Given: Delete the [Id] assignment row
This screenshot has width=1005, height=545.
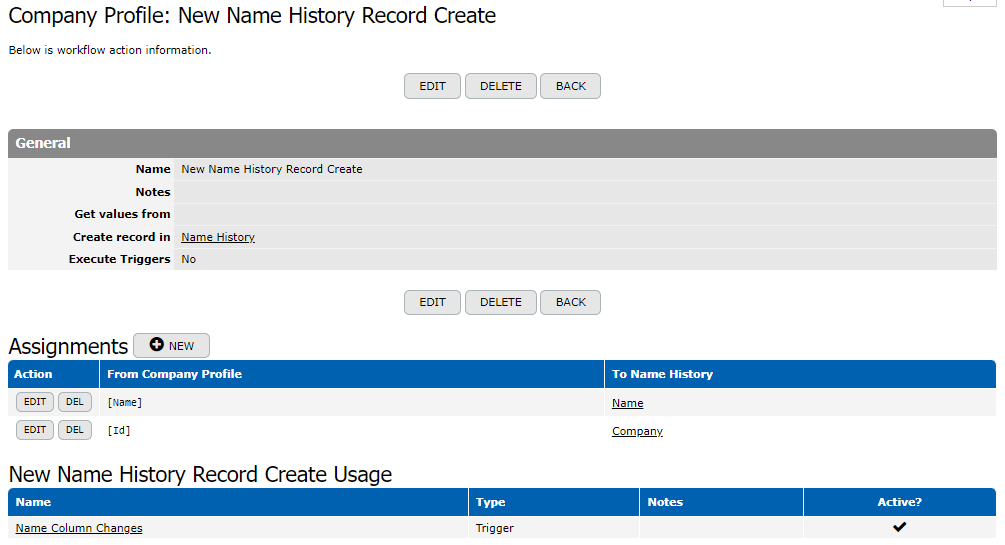Looking at the screenshot, I should [75, 430].
